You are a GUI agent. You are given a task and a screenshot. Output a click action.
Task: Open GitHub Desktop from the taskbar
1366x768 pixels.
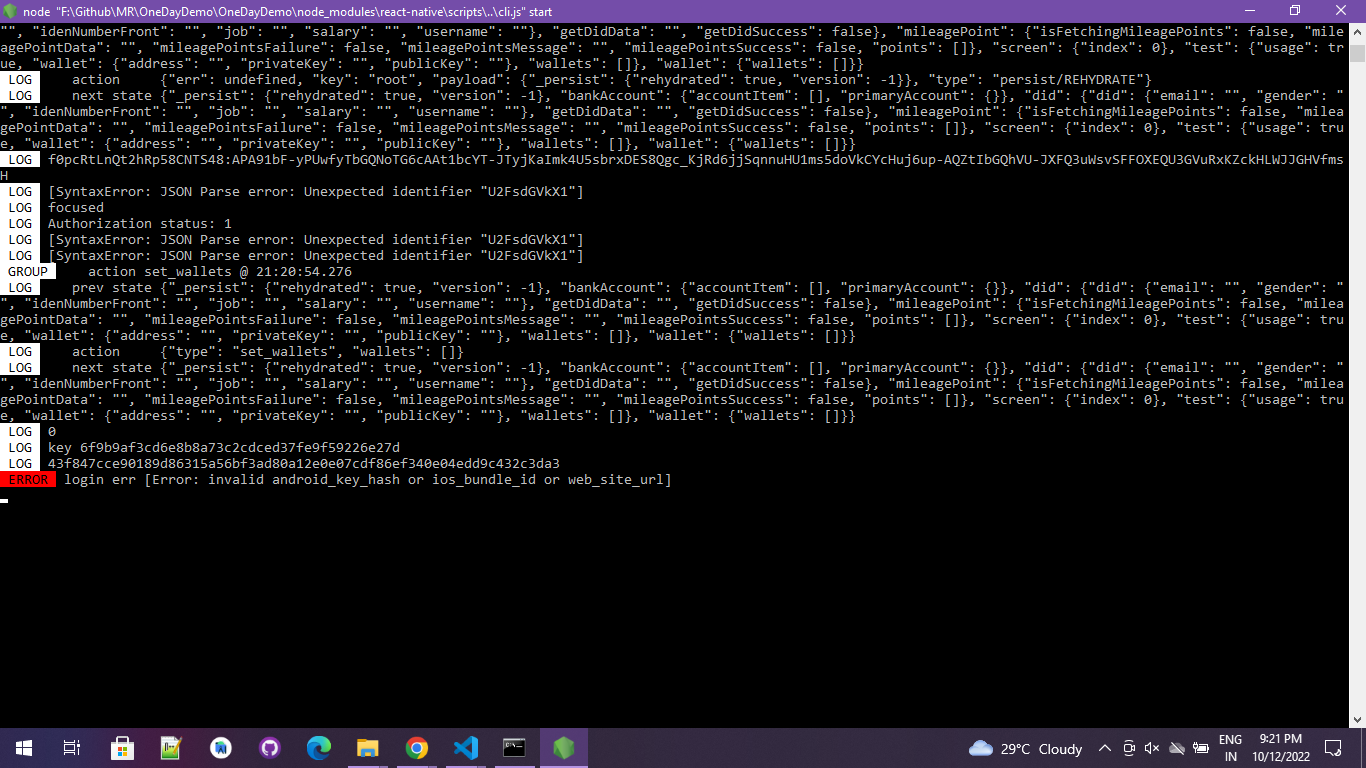271,747
